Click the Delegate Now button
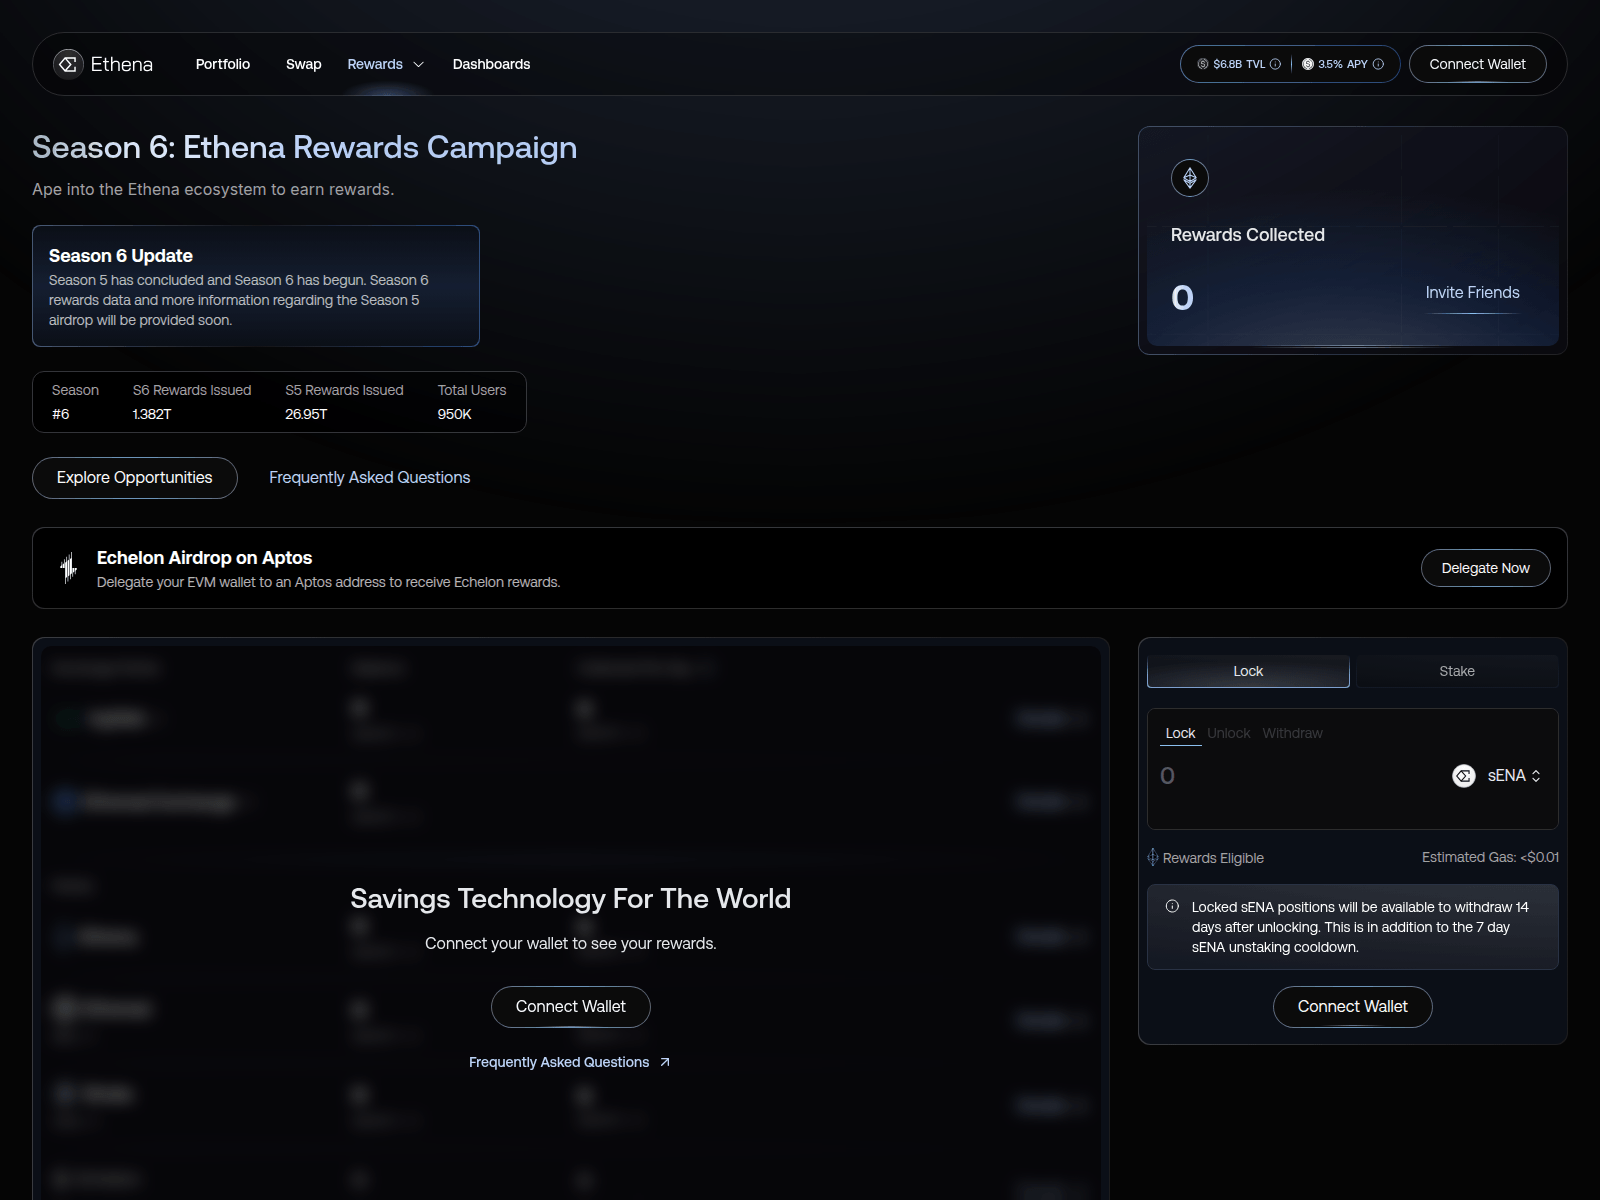This screenshot has width=1600, height=1200. click(x=1485, y=568)
